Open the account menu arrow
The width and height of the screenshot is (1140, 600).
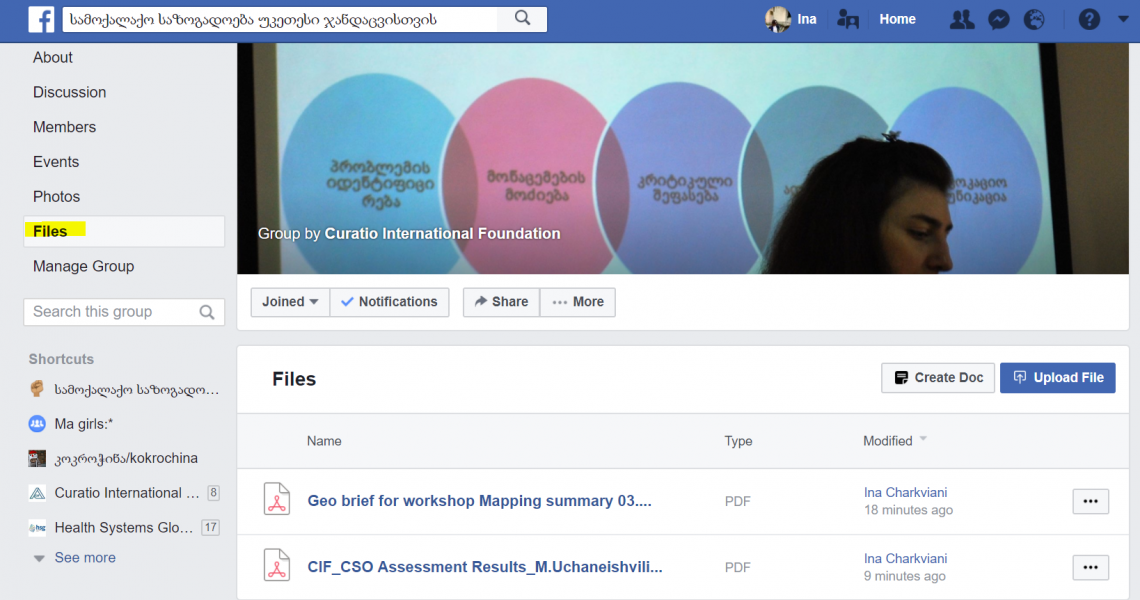point(1123,20)
